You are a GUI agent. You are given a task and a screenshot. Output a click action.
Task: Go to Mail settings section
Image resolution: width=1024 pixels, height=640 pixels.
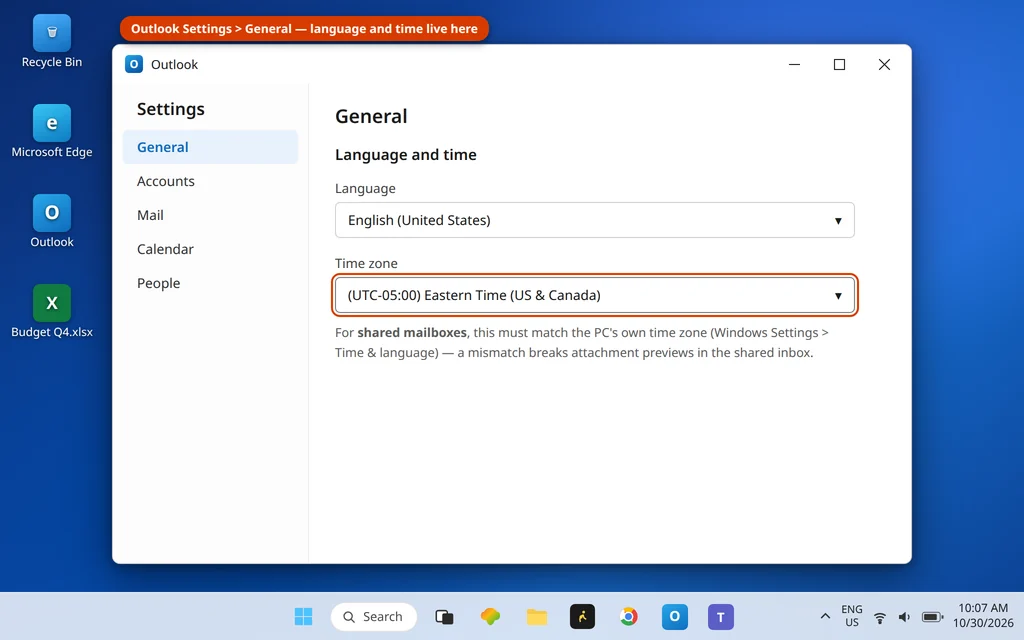coord(210,215)
